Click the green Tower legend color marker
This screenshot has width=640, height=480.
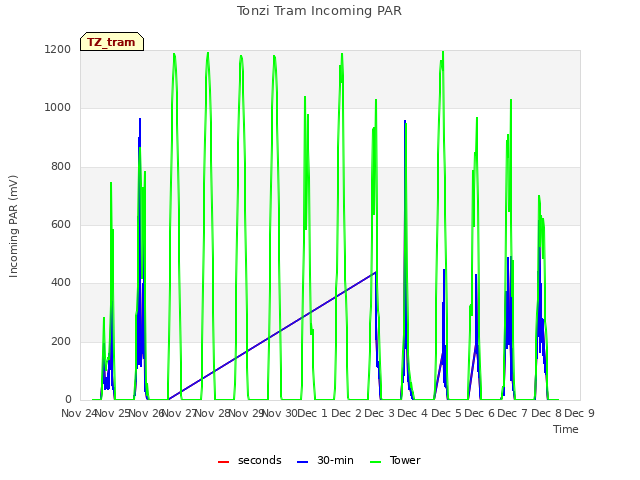(x=375, y=462)
